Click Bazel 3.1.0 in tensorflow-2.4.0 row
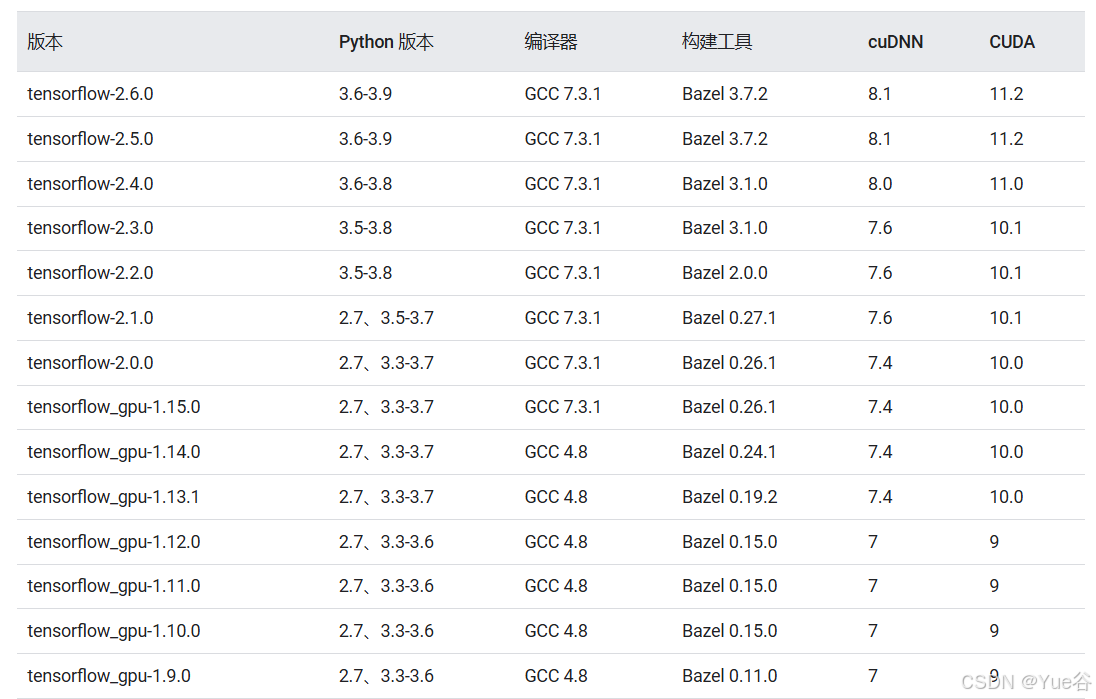 point(725,184)
